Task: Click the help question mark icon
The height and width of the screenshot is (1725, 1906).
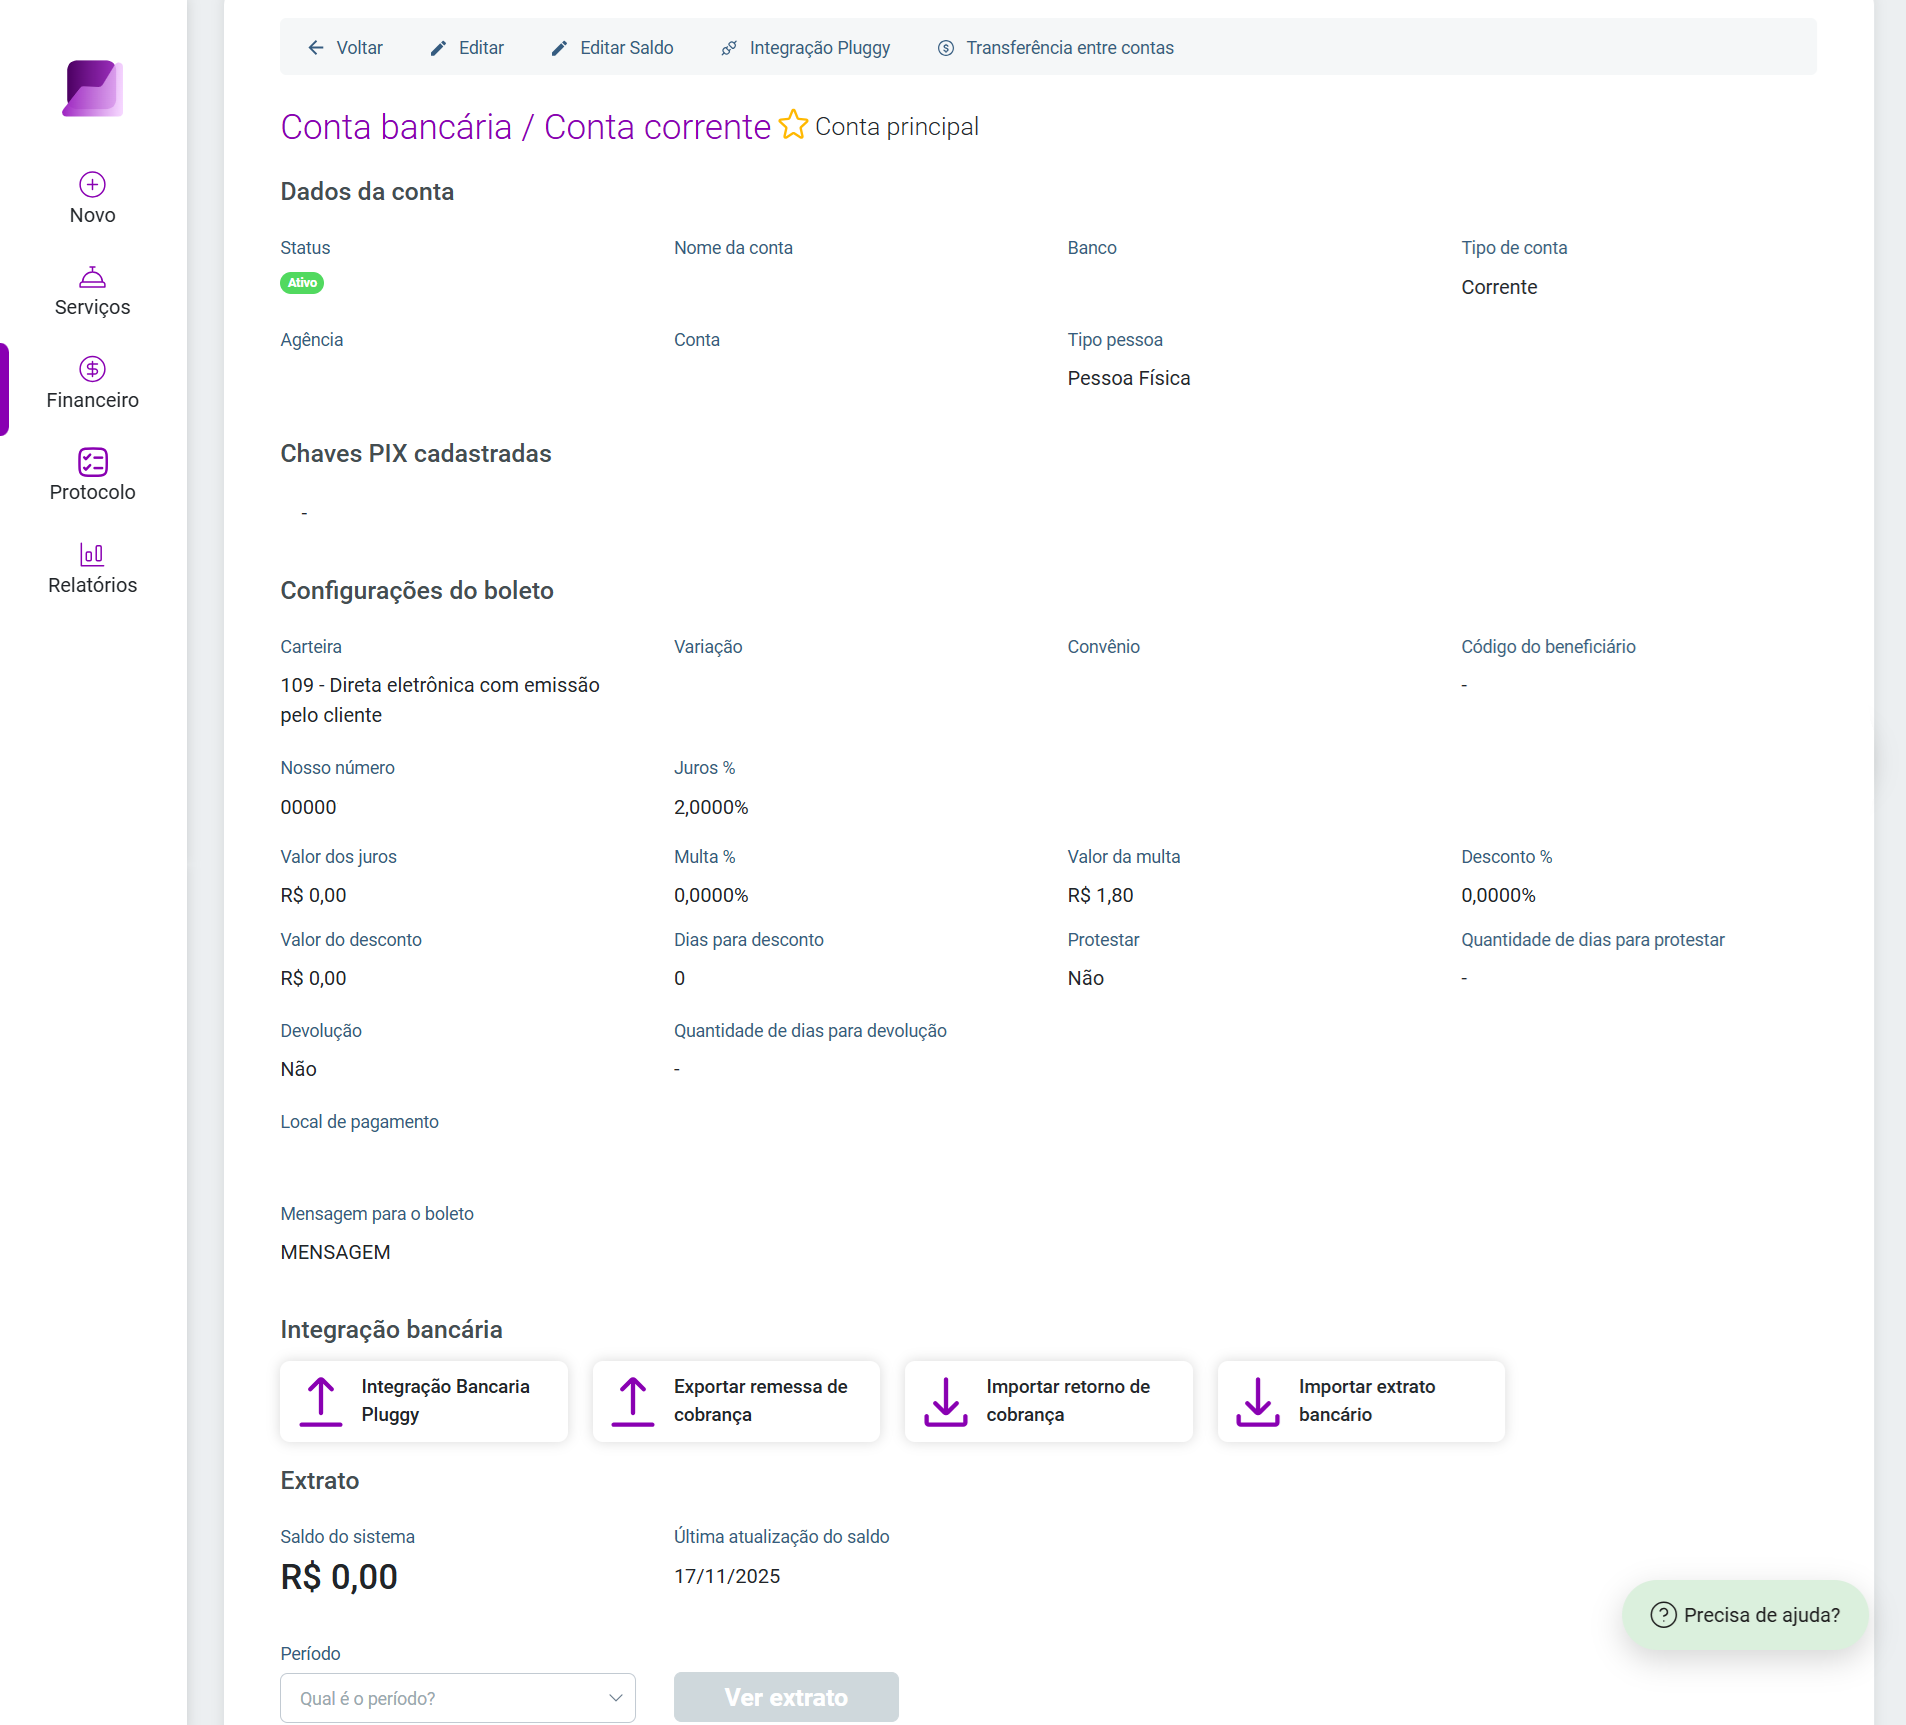Action: [x=1663, y=1615]
